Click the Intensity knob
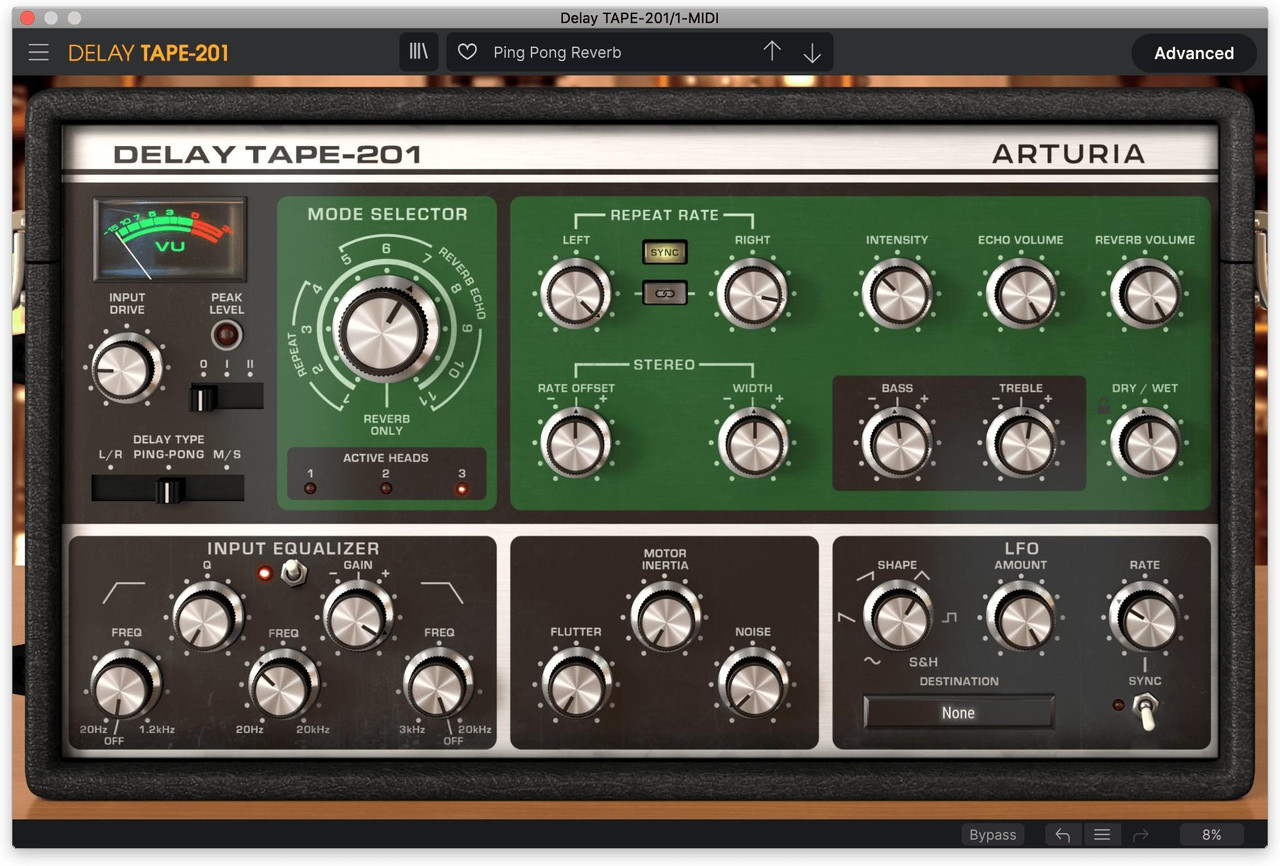Image resolution: width=1280 pixels, height=866 pixels. [x=896, y=295]
